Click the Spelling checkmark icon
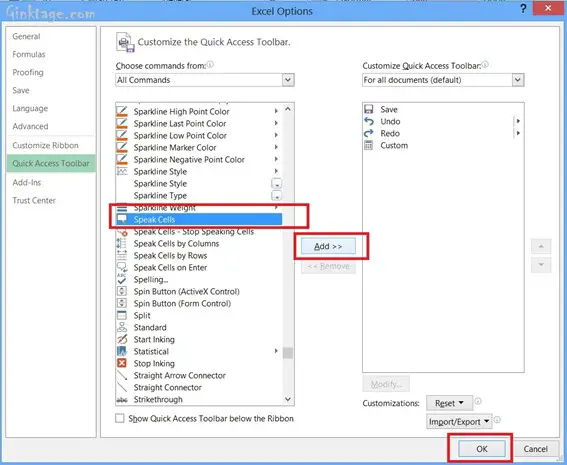Viewport: 567px width, 465px height. [x=122, y=279]
